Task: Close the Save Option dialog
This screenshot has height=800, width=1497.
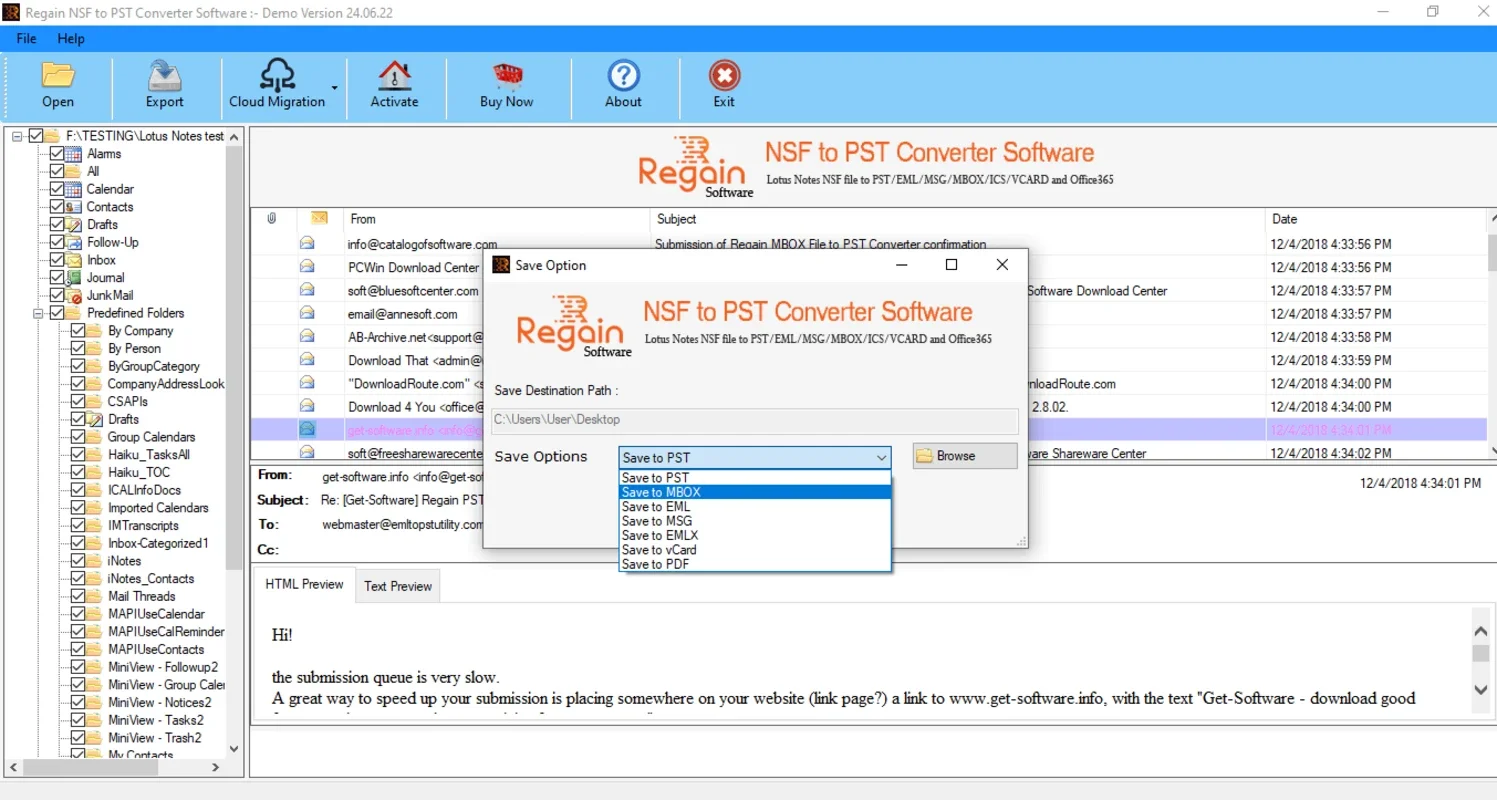Action: 1002,265
